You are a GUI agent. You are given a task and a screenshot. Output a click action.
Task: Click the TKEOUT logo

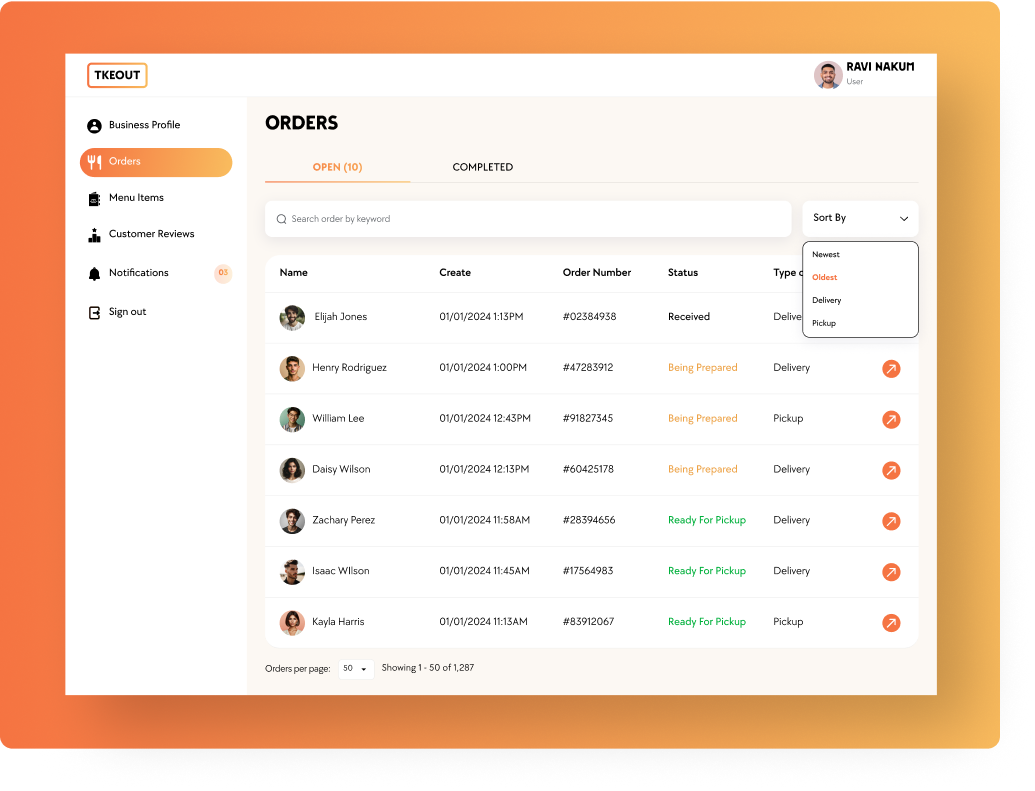pos(117,75)
